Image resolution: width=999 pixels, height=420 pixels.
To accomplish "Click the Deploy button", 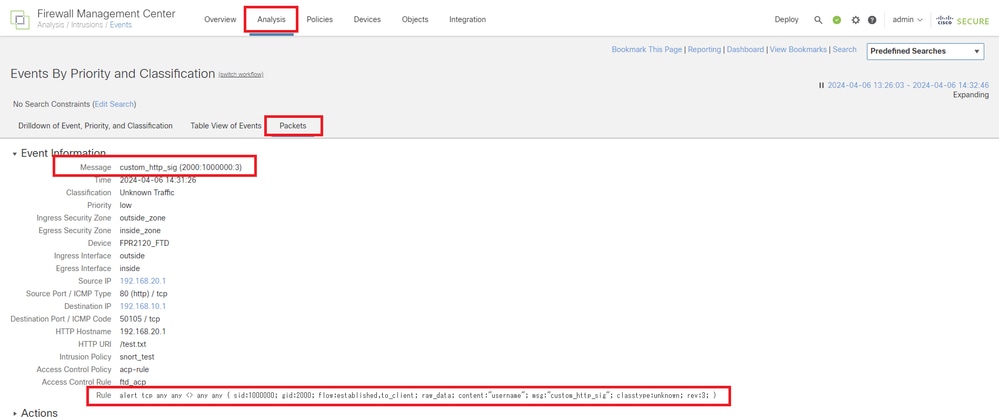I will click(786, 20).
